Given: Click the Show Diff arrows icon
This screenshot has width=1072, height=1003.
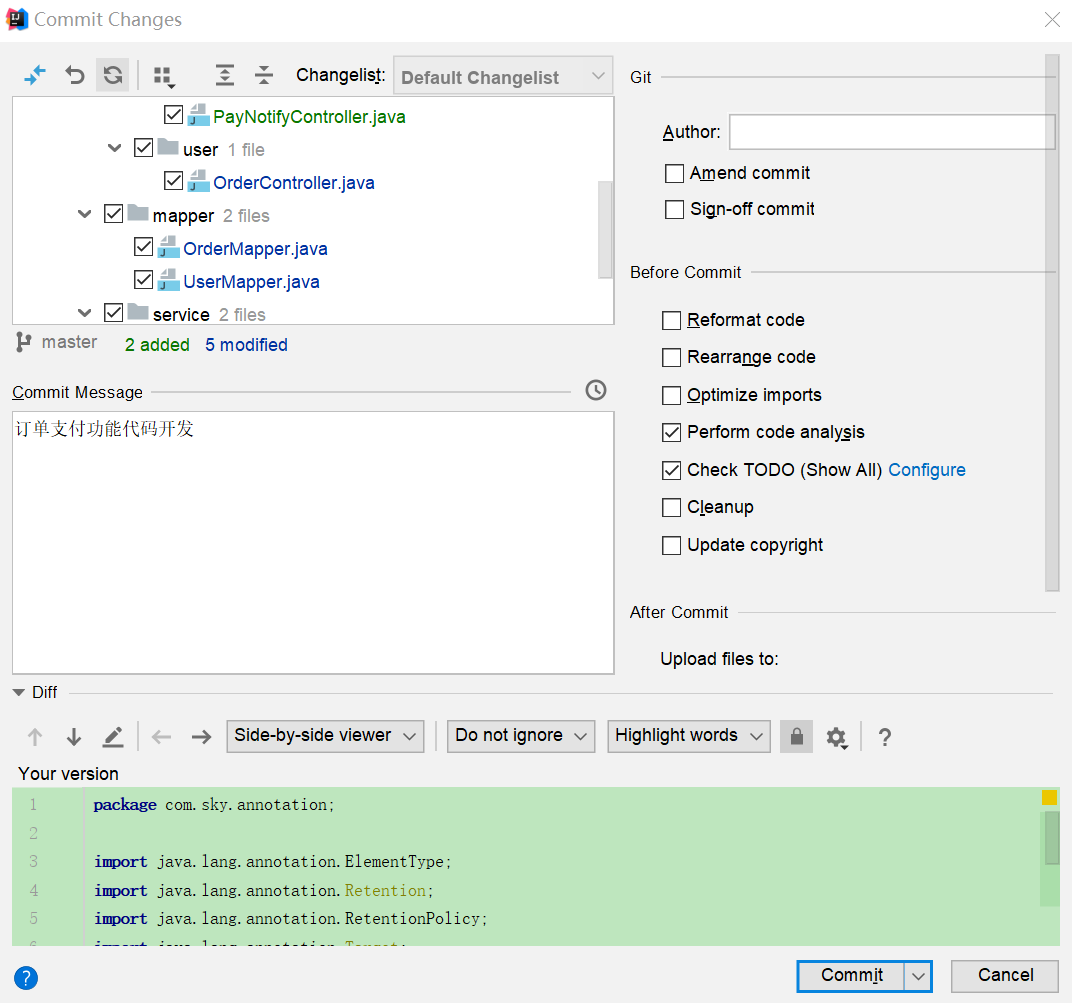Looking at the screenshot, I should 35,75.
